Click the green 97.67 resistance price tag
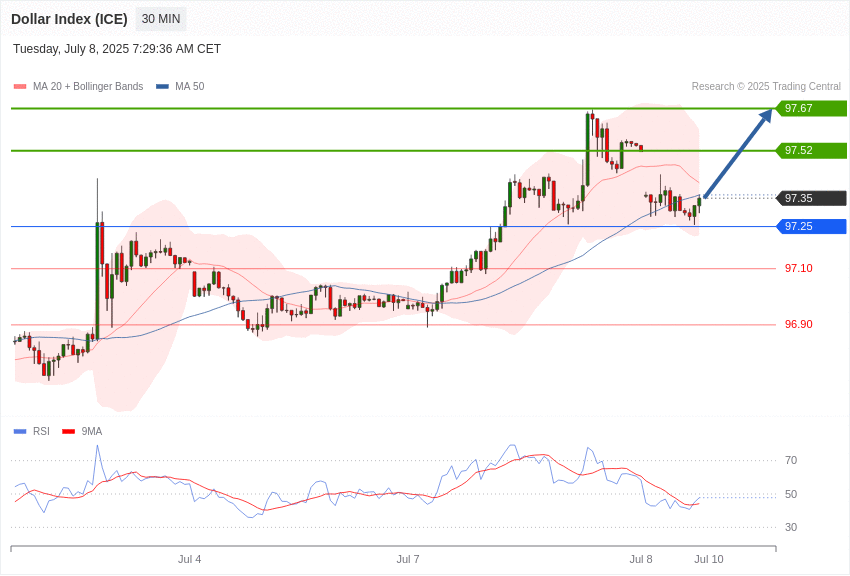Screen dimensions: 850x576 point(811,108)
